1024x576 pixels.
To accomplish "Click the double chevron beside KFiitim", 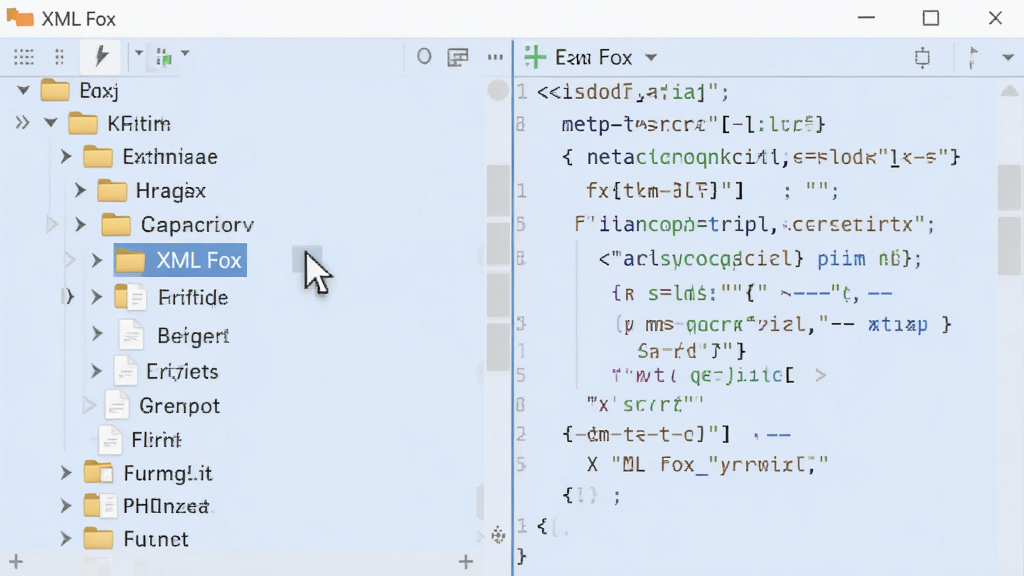I will pyautogui.click(x=22, y=123).
